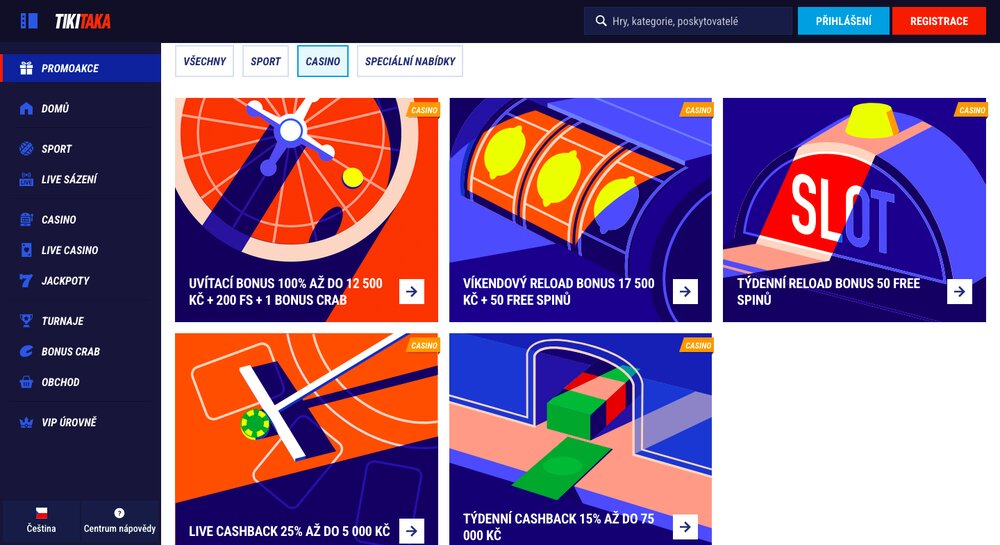1000x545 pixels.
Task: Click the Přihlášení login button
Action: 843,21
